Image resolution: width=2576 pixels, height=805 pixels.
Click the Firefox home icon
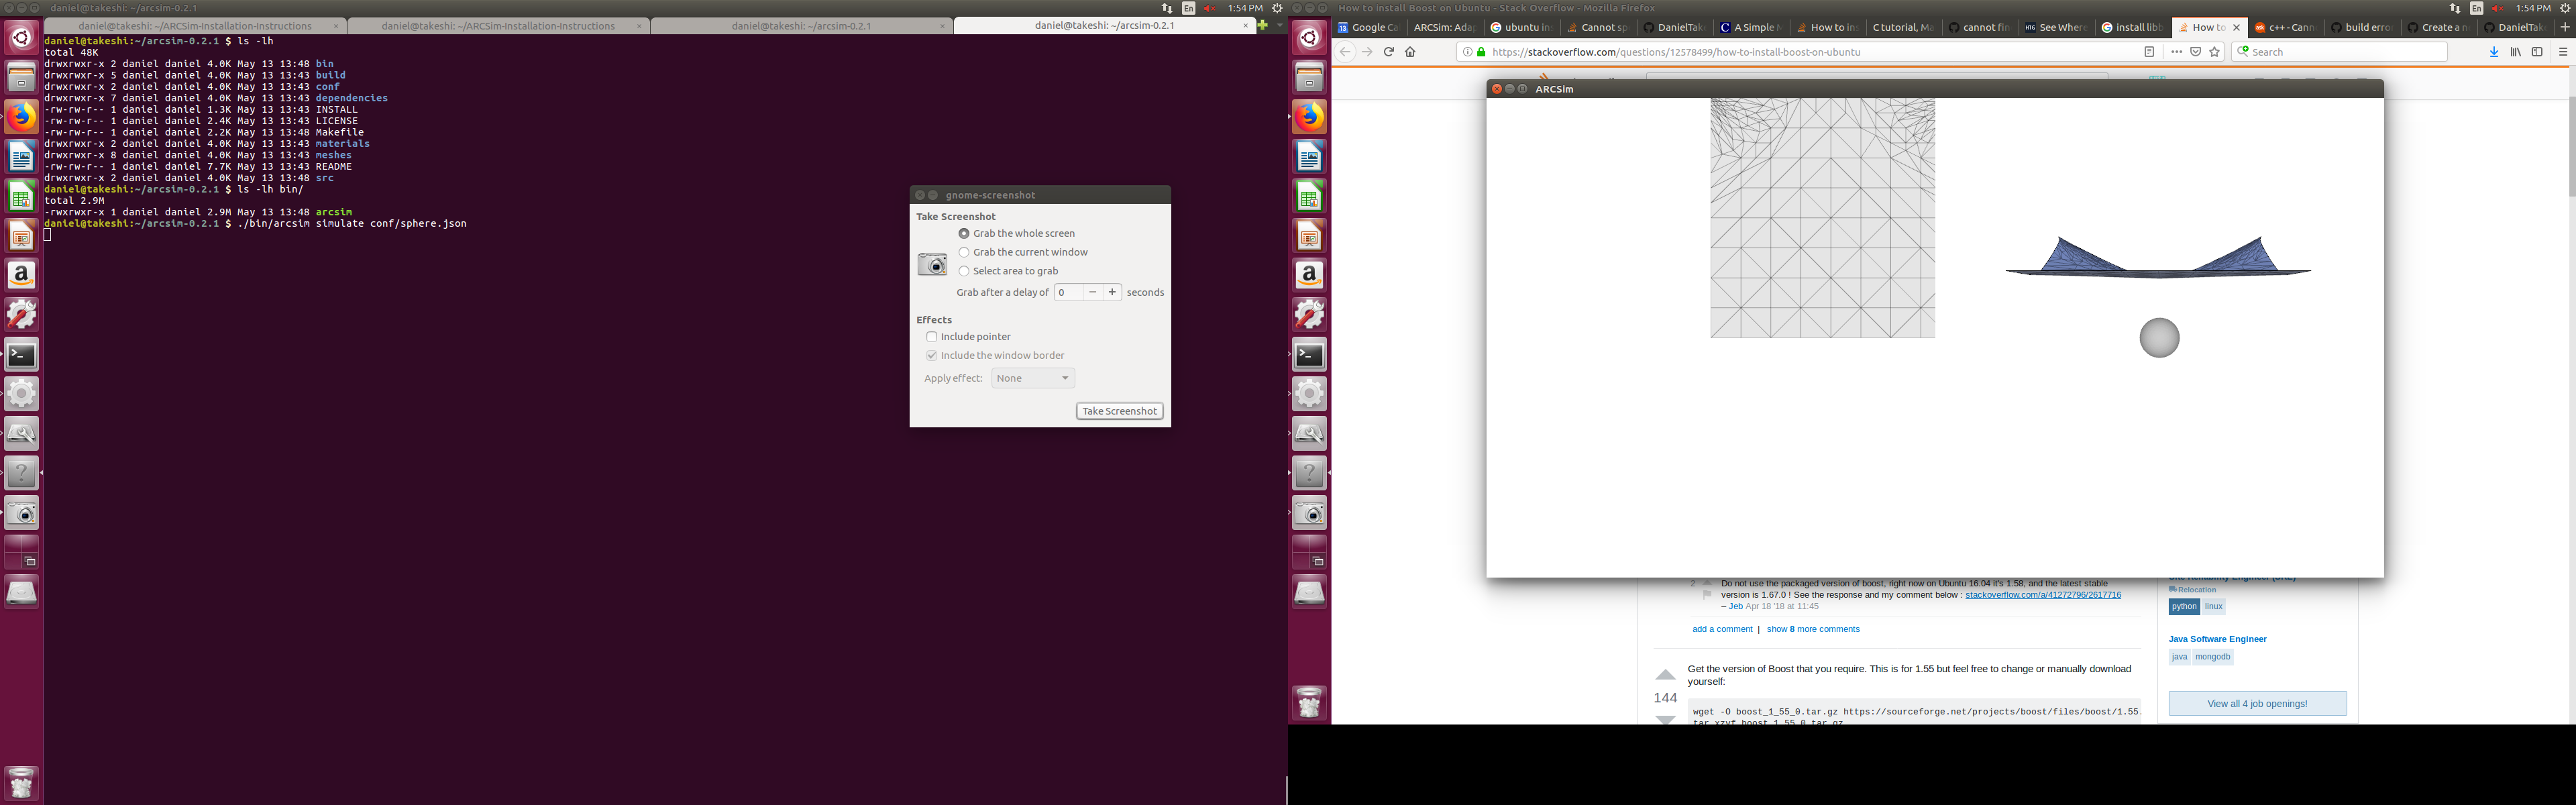(x=1410, y=52)
